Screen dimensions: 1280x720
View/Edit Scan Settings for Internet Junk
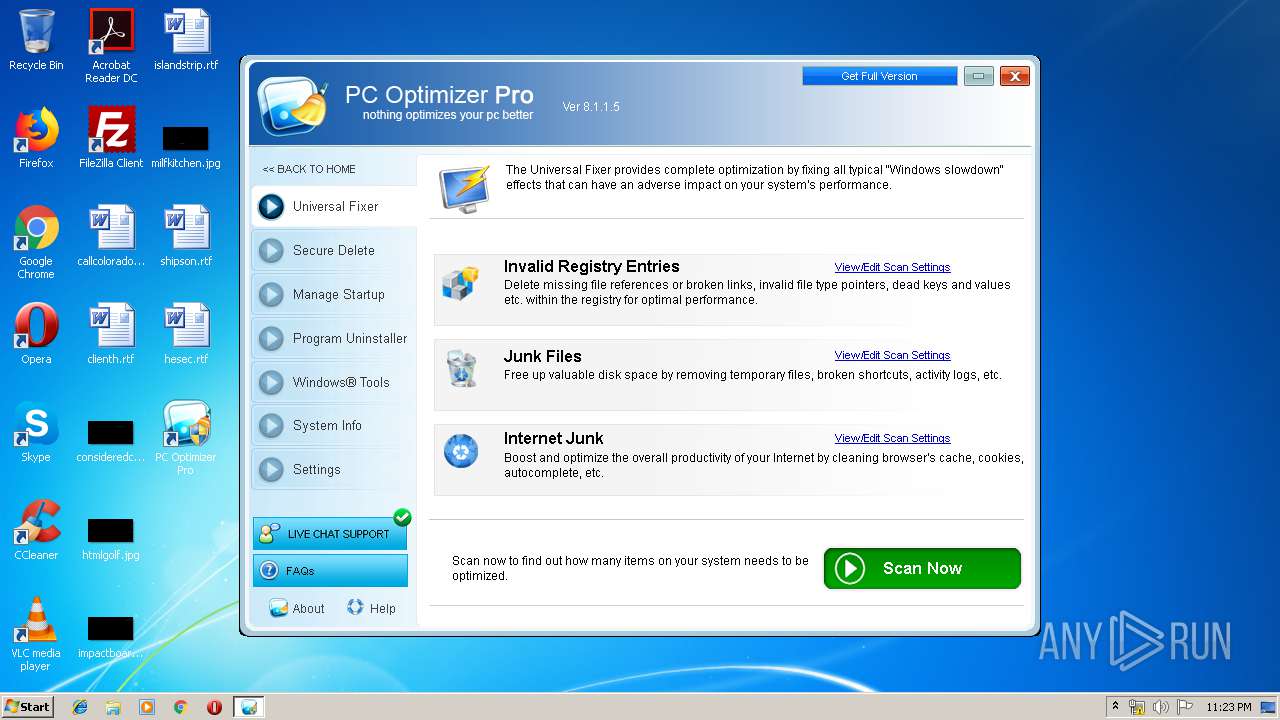pyautogui.click(x=892, y=438)
